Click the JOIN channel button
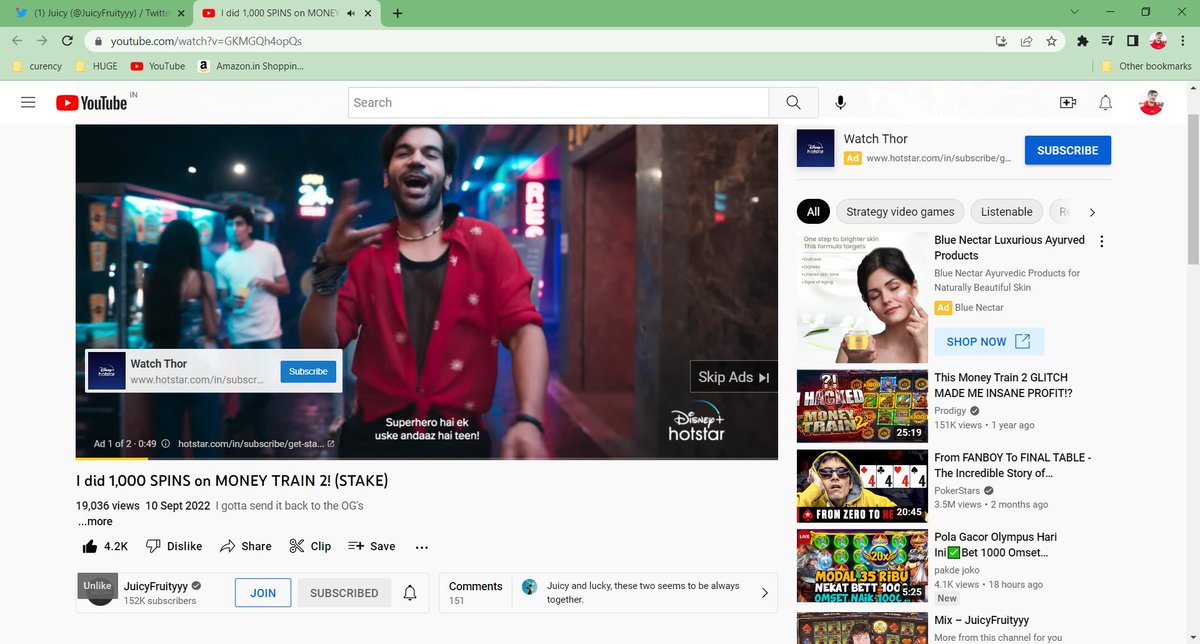The width and height of the screenshot is (1200, 644). (263, 593)
